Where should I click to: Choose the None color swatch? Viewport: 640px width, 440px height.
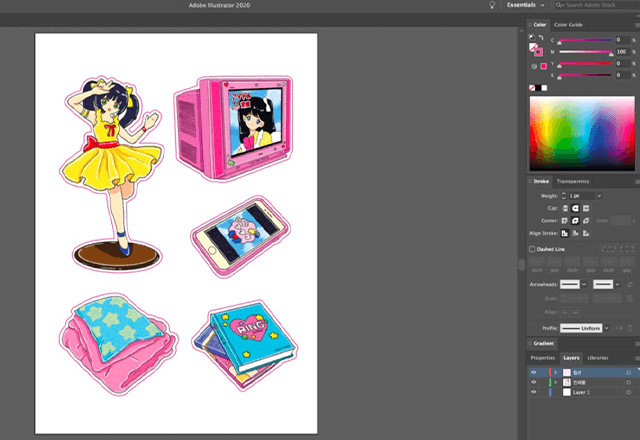[532, 88]
